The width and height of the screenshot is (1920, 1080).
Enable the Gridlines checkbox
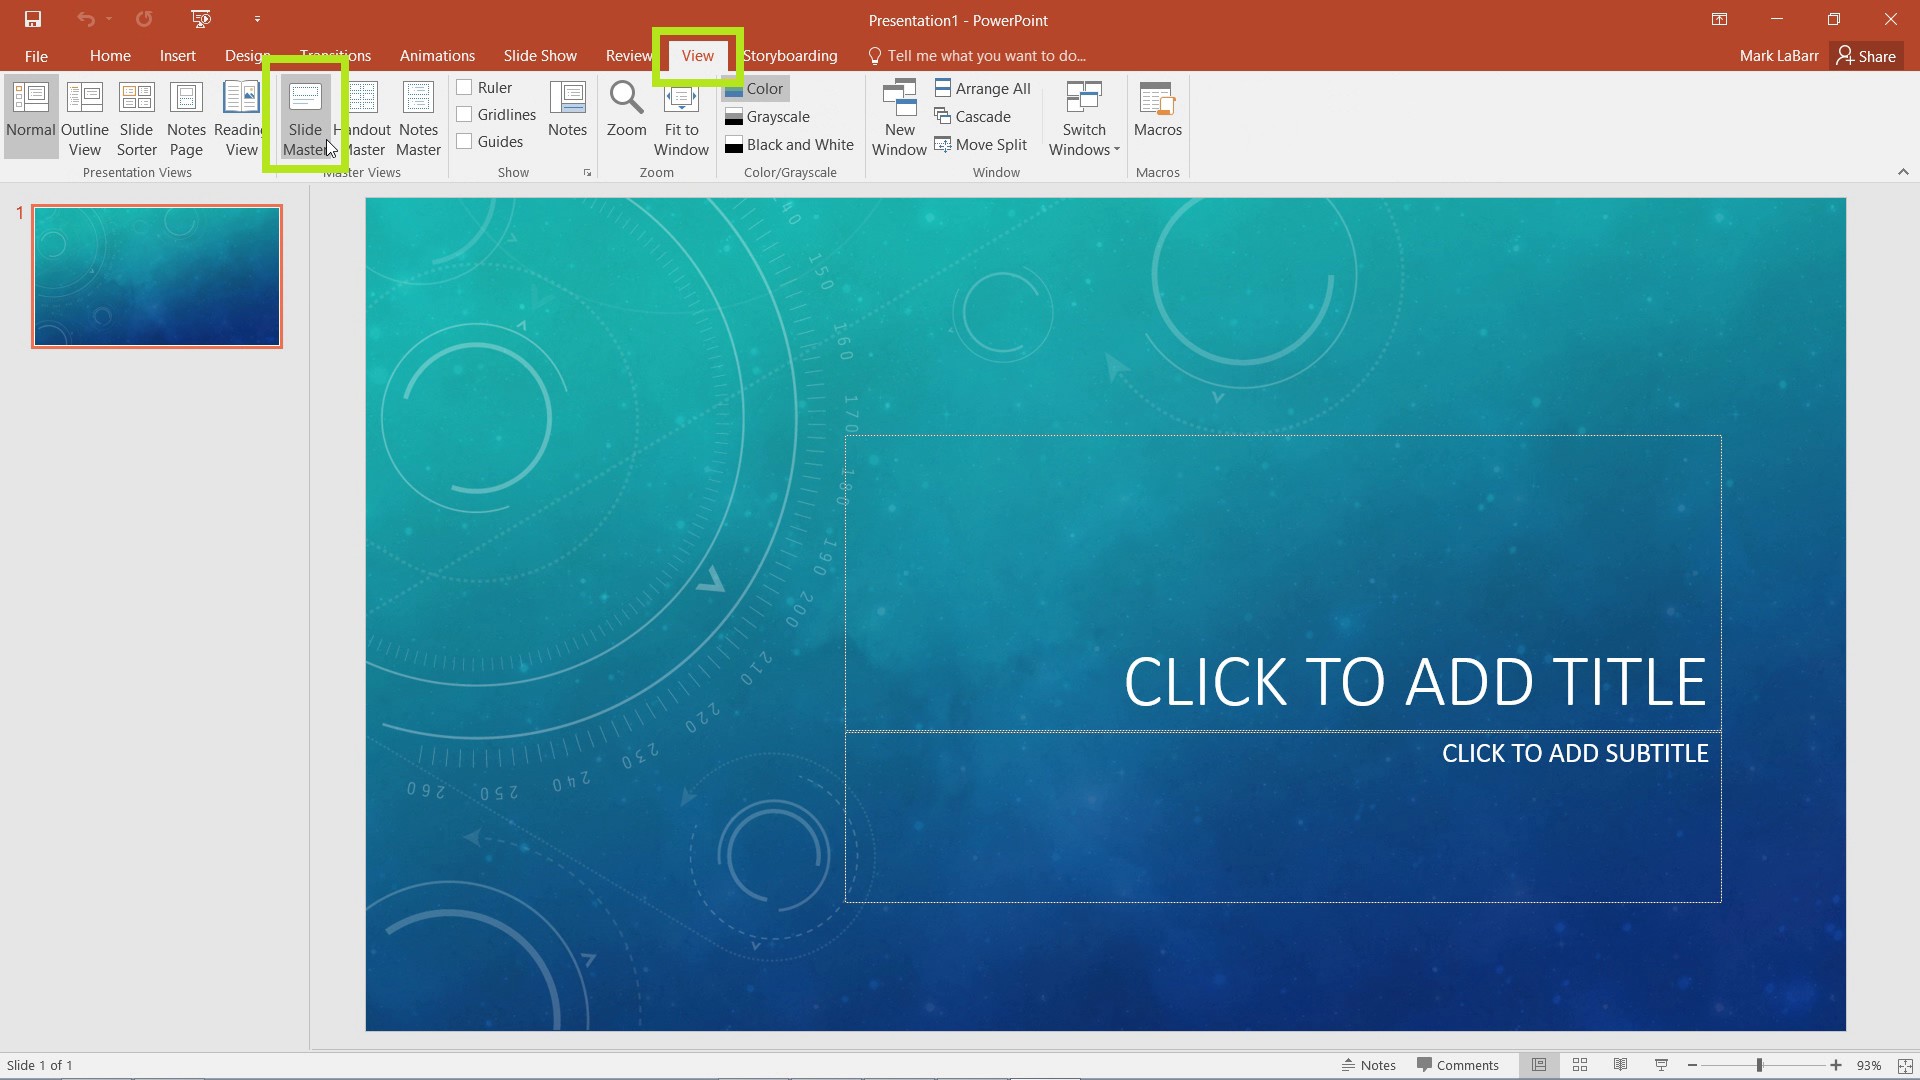[464, 115]
